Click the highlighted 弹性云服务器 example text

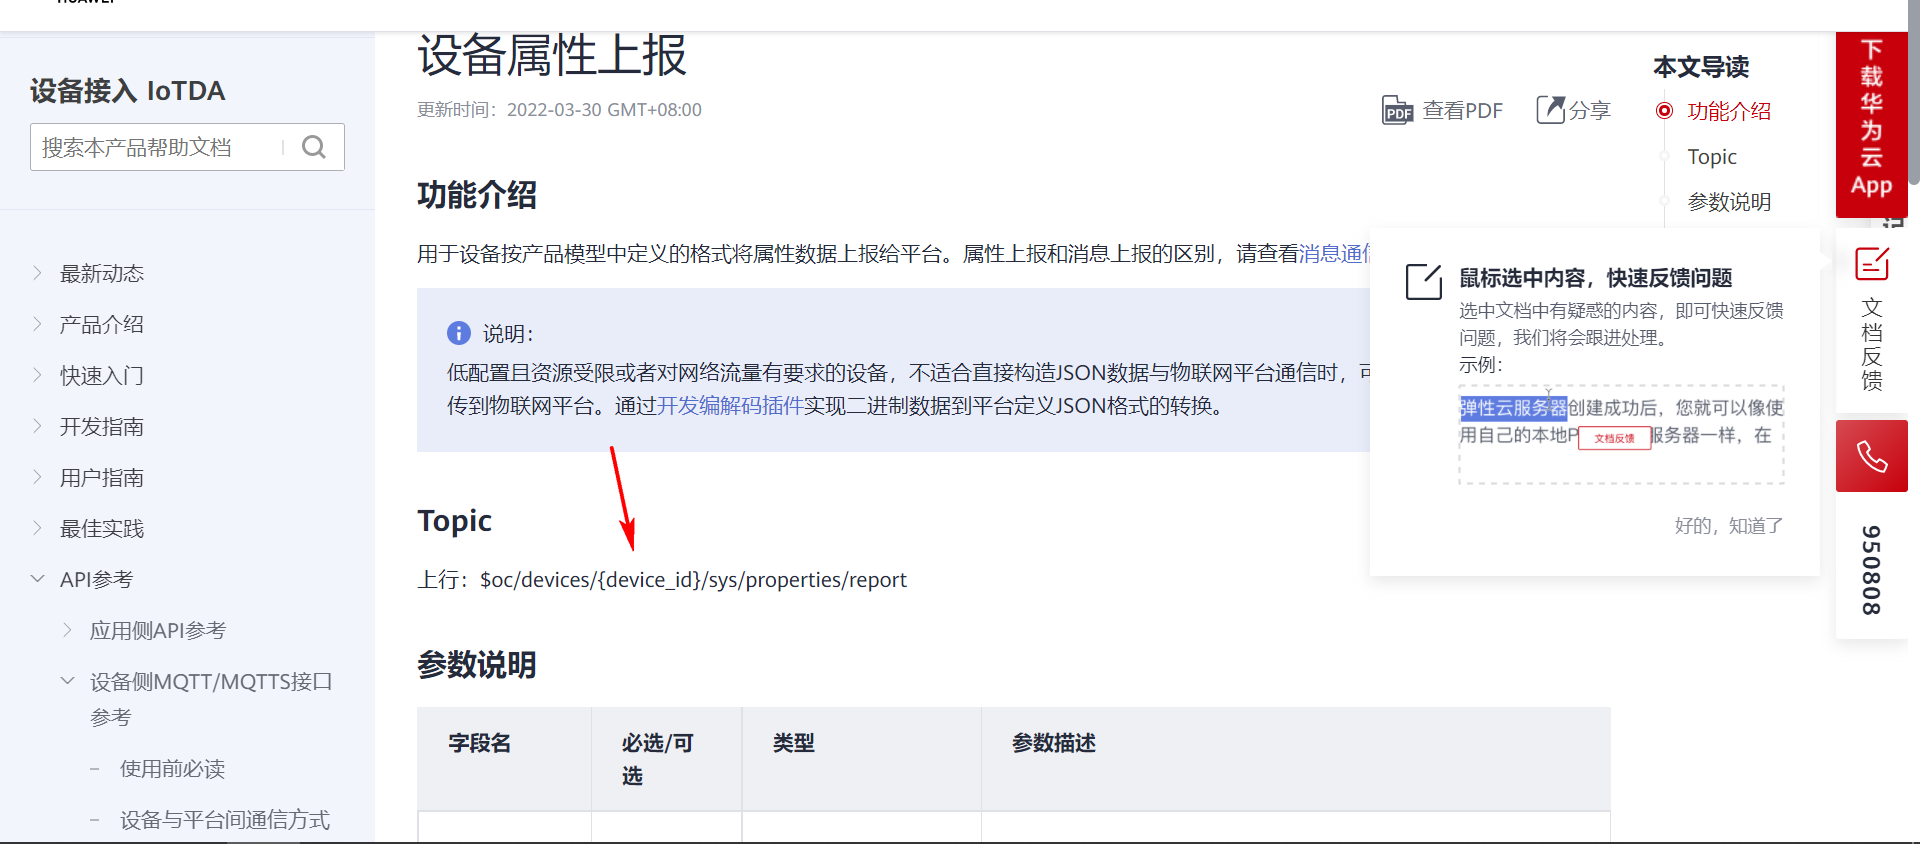[1513, 408]
